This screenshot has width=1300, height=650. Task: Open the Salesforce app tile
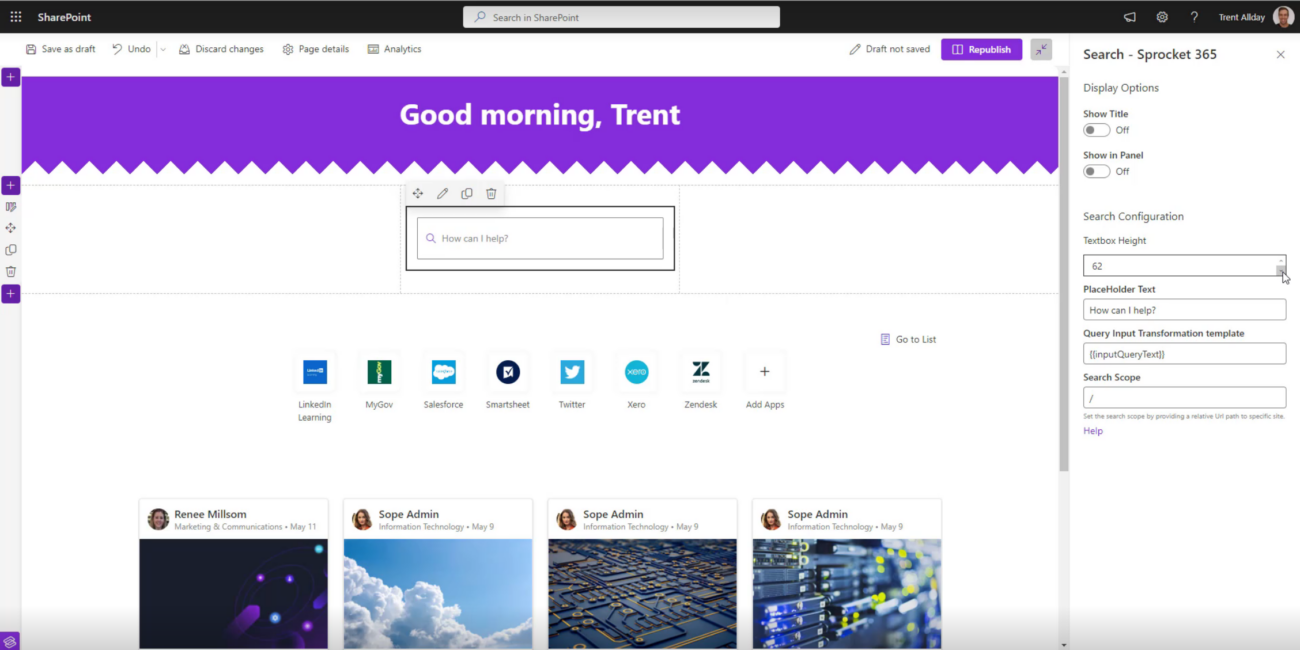[443, 371]
